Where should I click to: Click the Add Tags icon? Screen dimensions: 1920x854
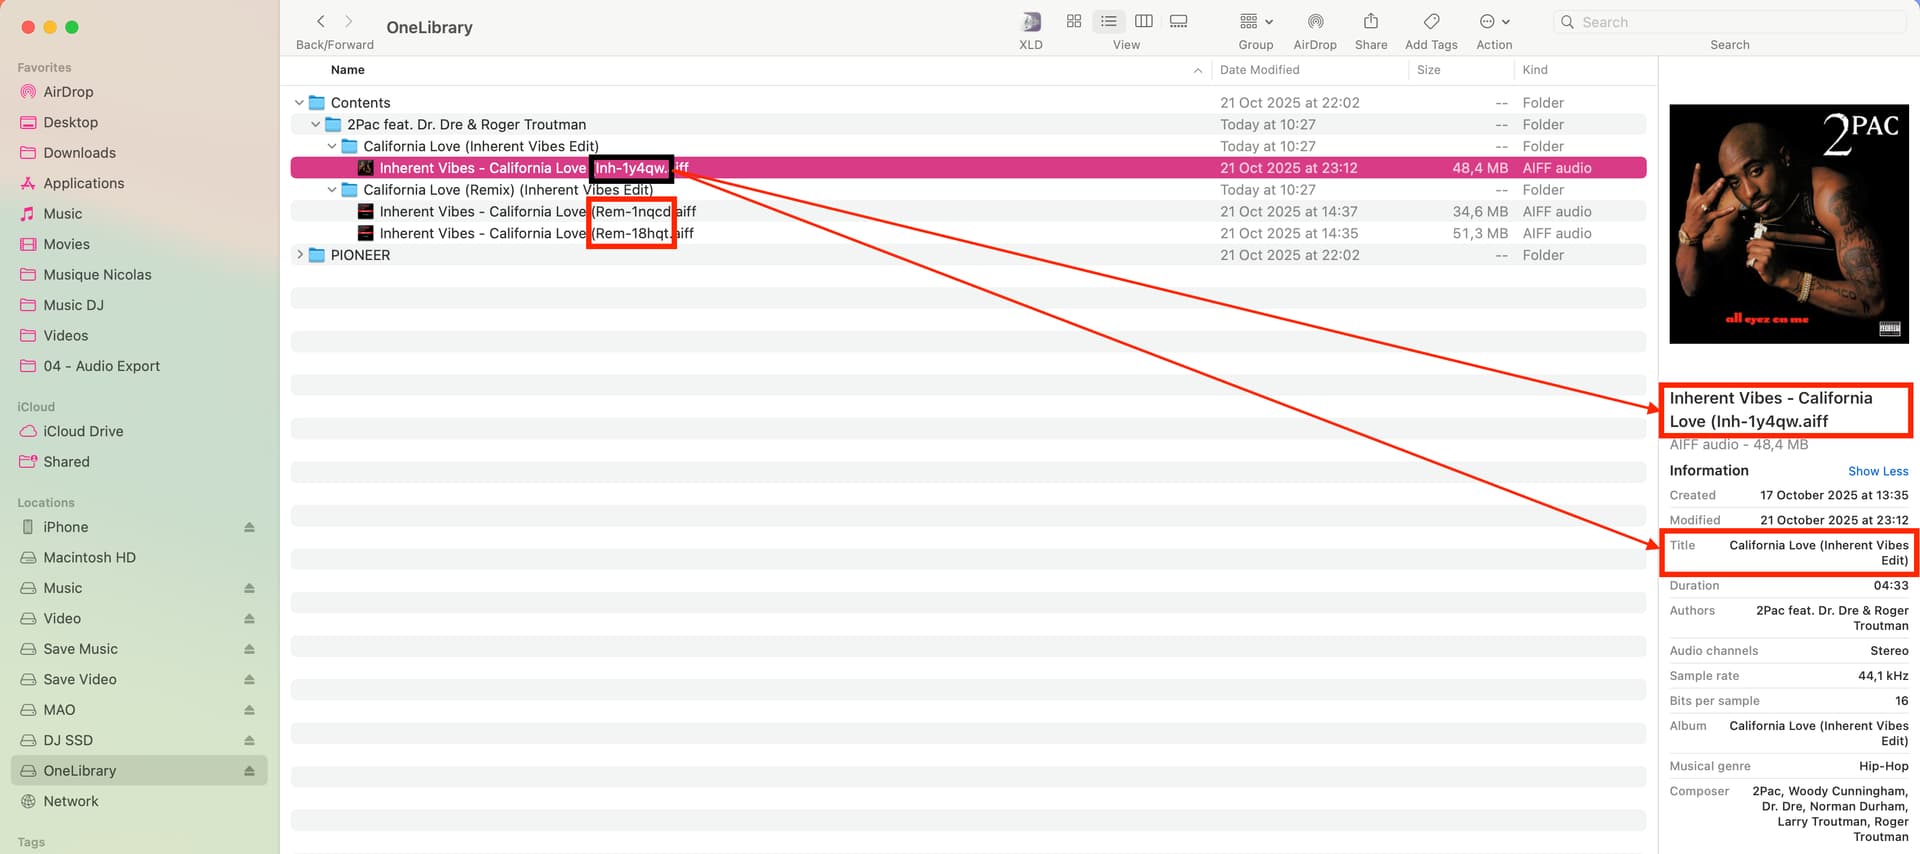(1431, 22)
